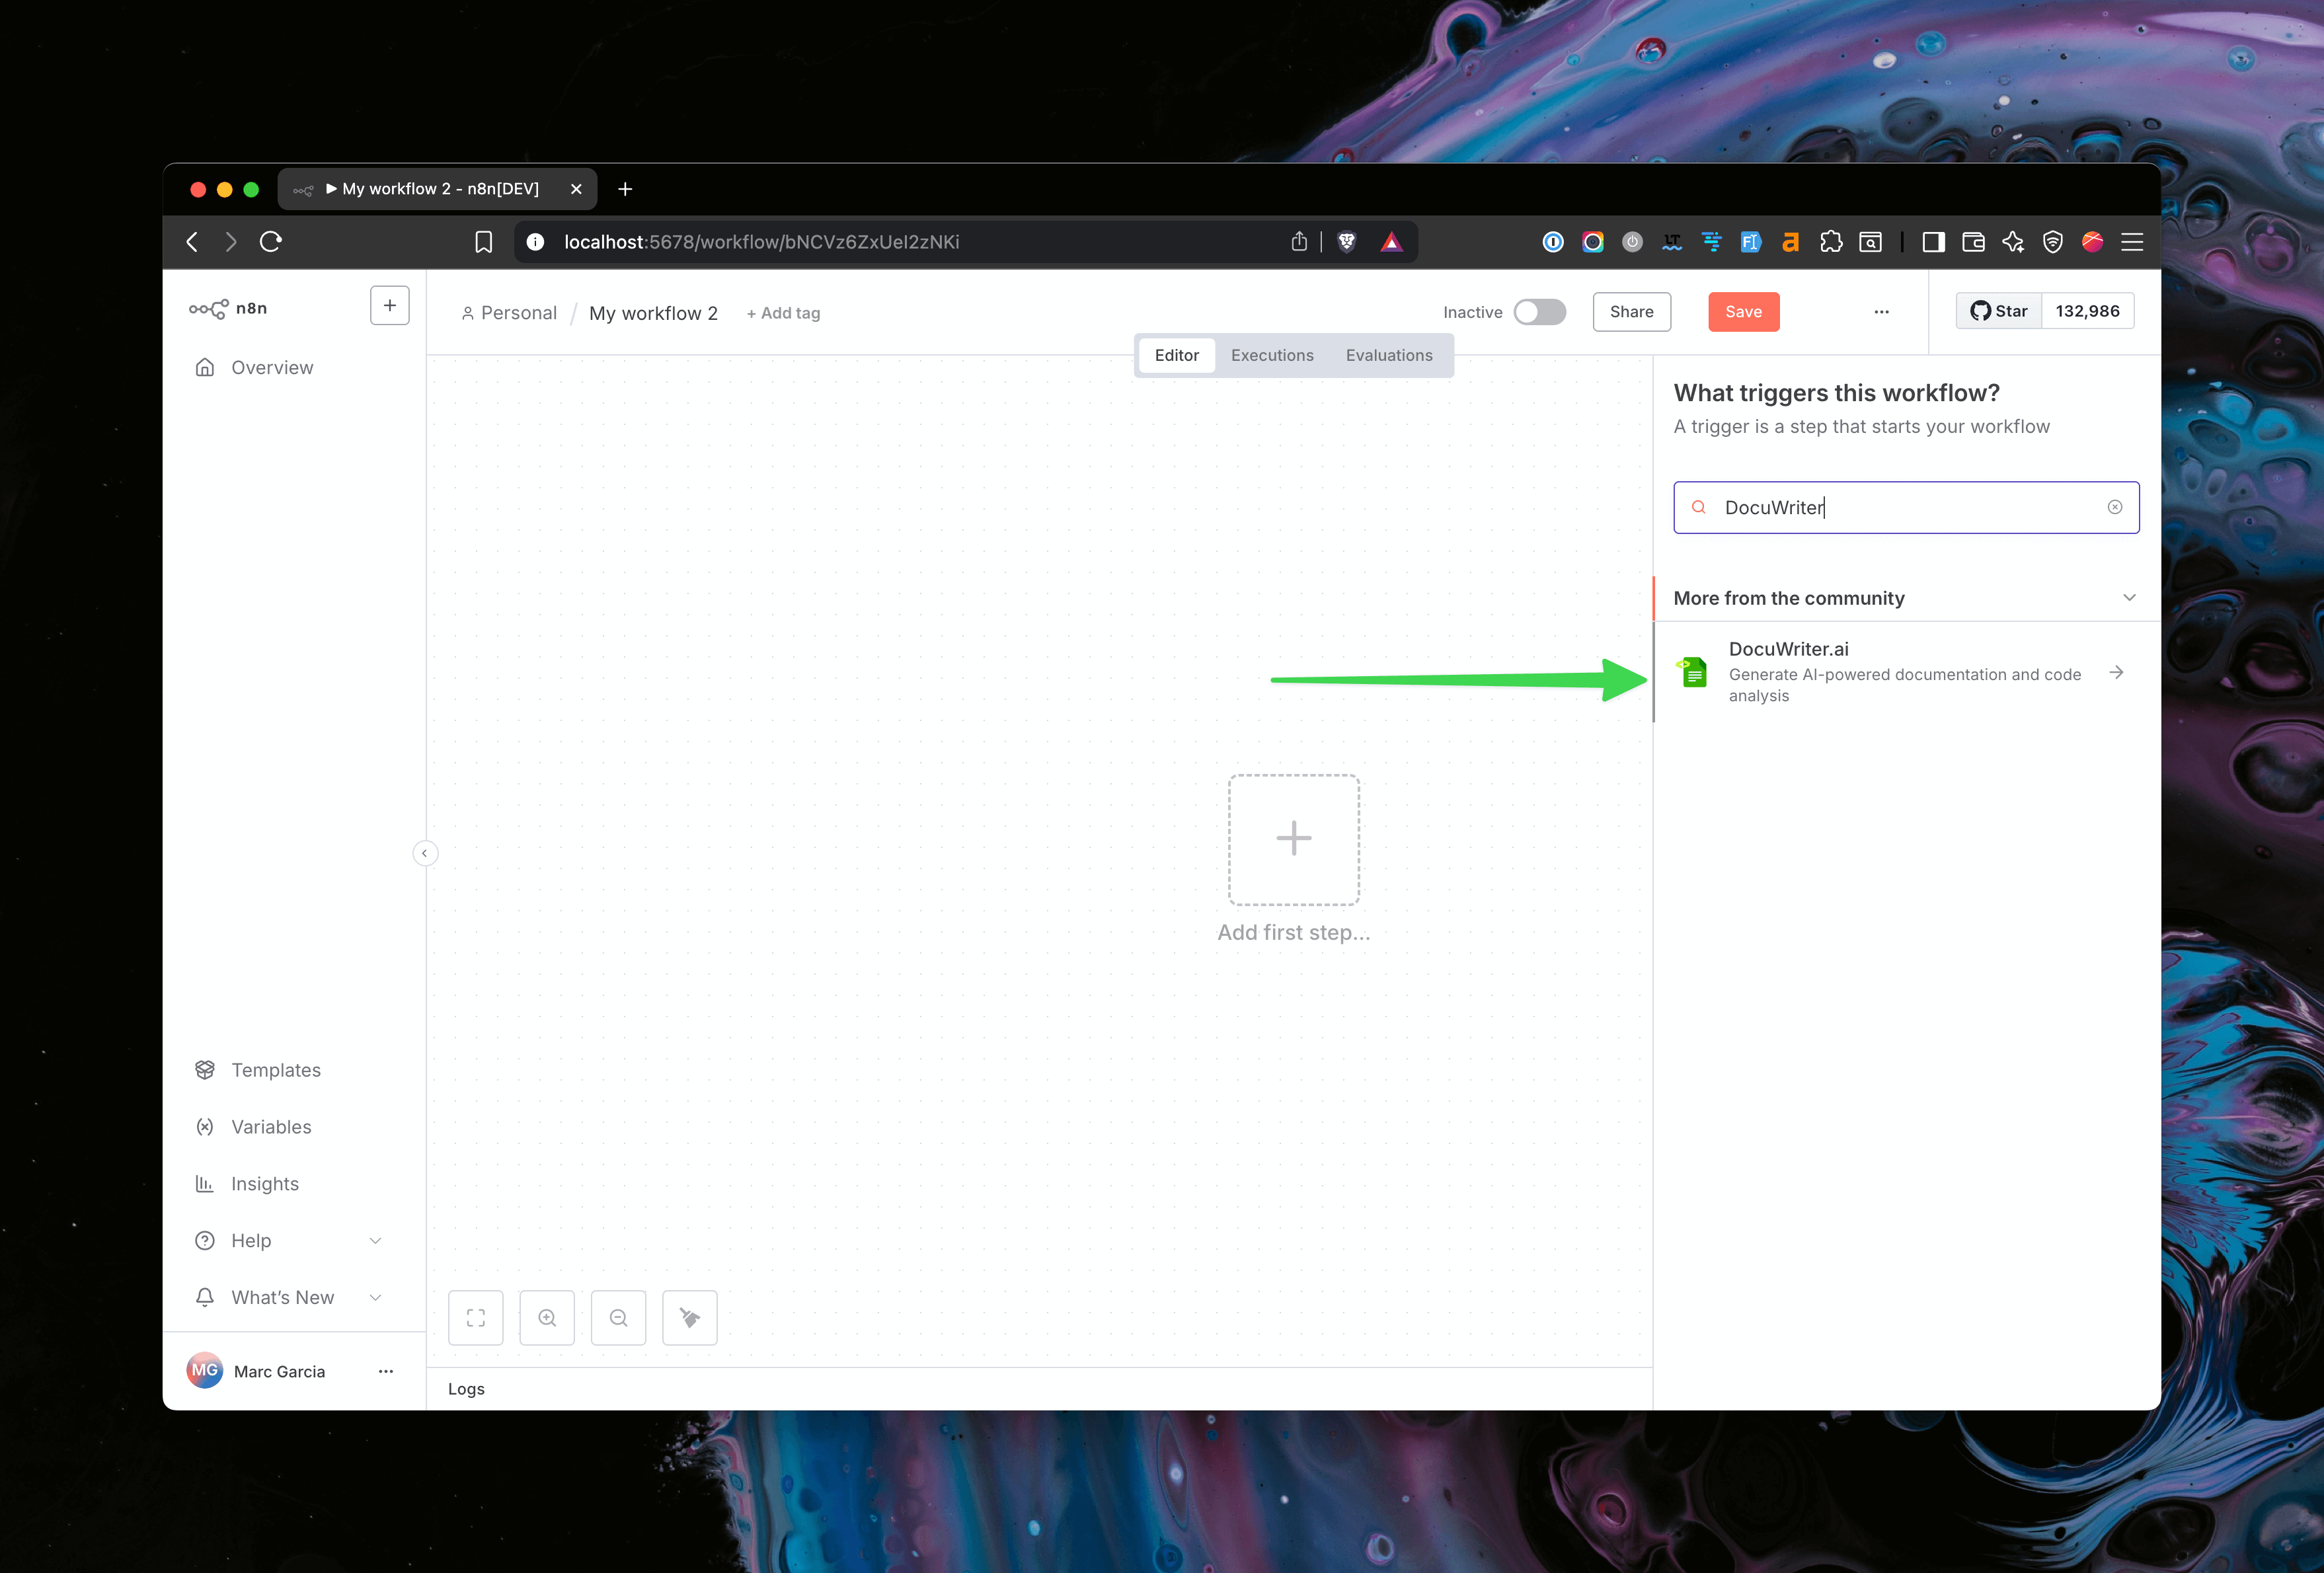Viewport: 2324px width, 1573px height.
Task: Open the workflow options ellipsis menu
Action: (x=1881, y=311)
